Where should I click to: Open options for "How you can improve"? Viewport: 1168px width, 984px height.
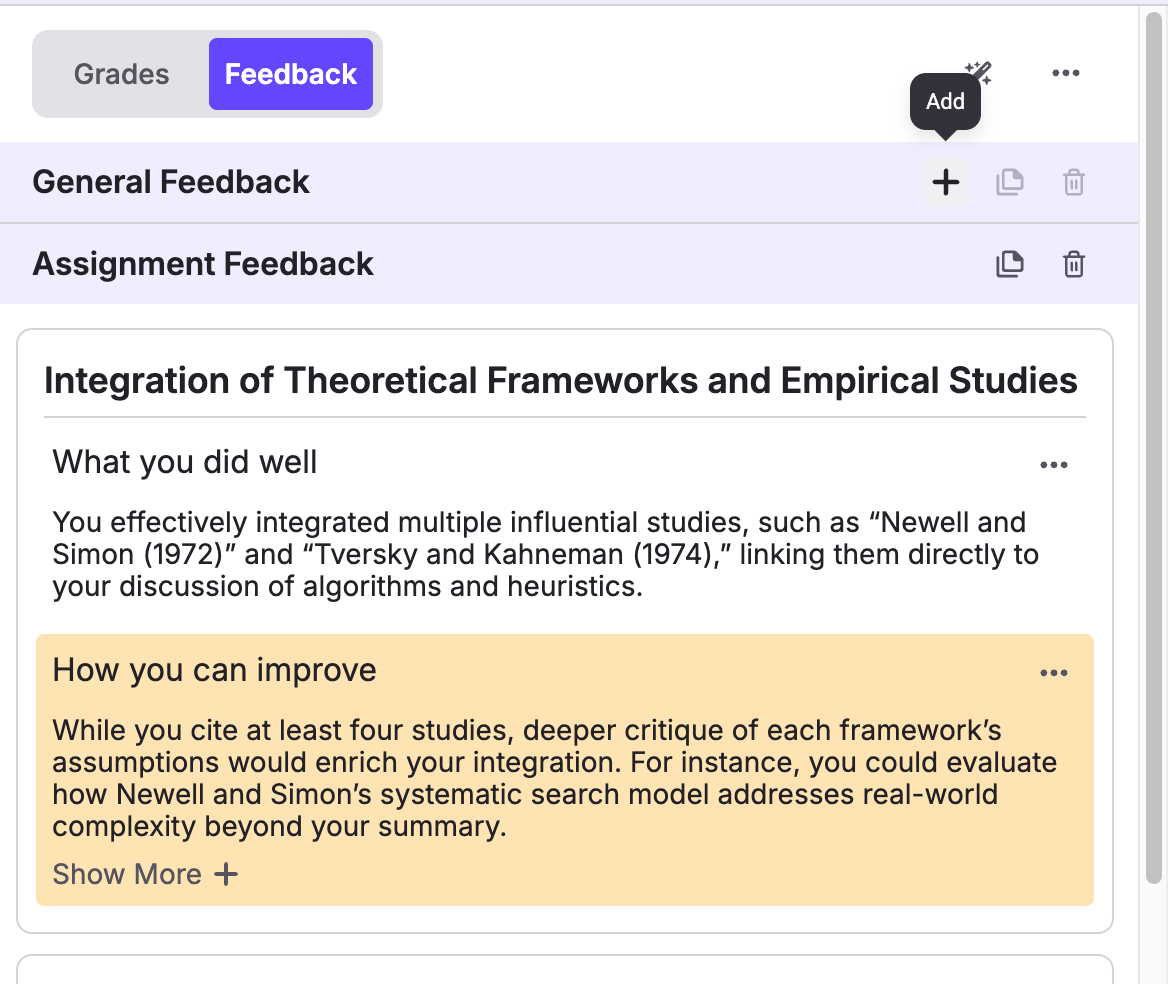pyautogui.click(x=1054, y=673)
